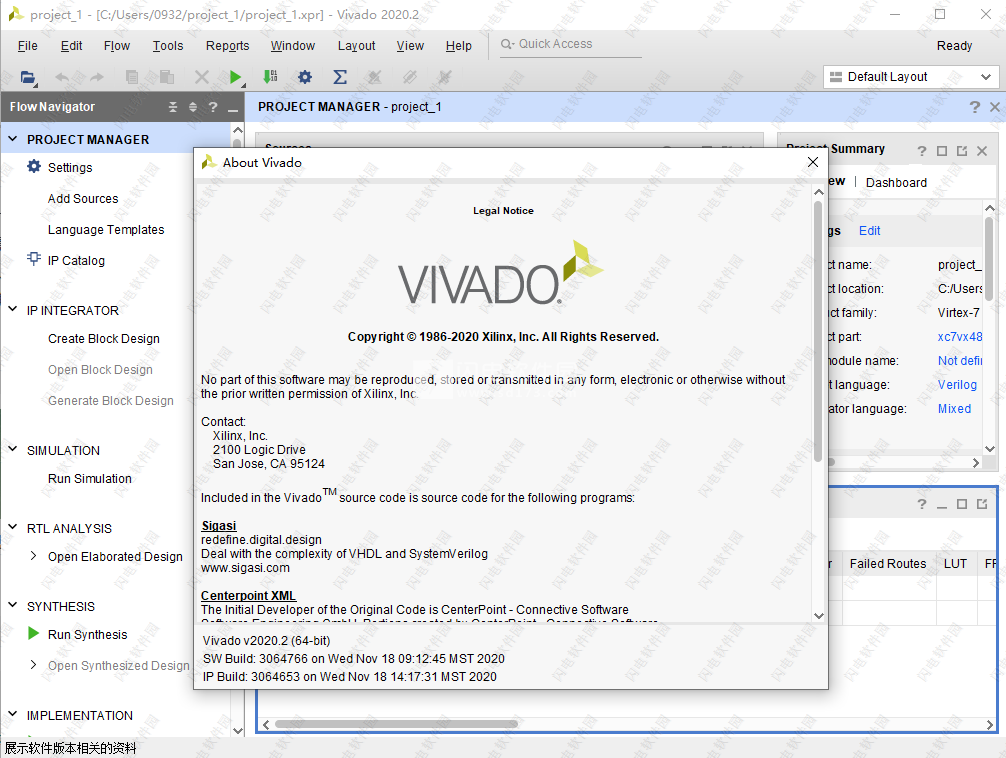
Task: Open the Default Layout dropdown
Action: [x=910, y=77]
